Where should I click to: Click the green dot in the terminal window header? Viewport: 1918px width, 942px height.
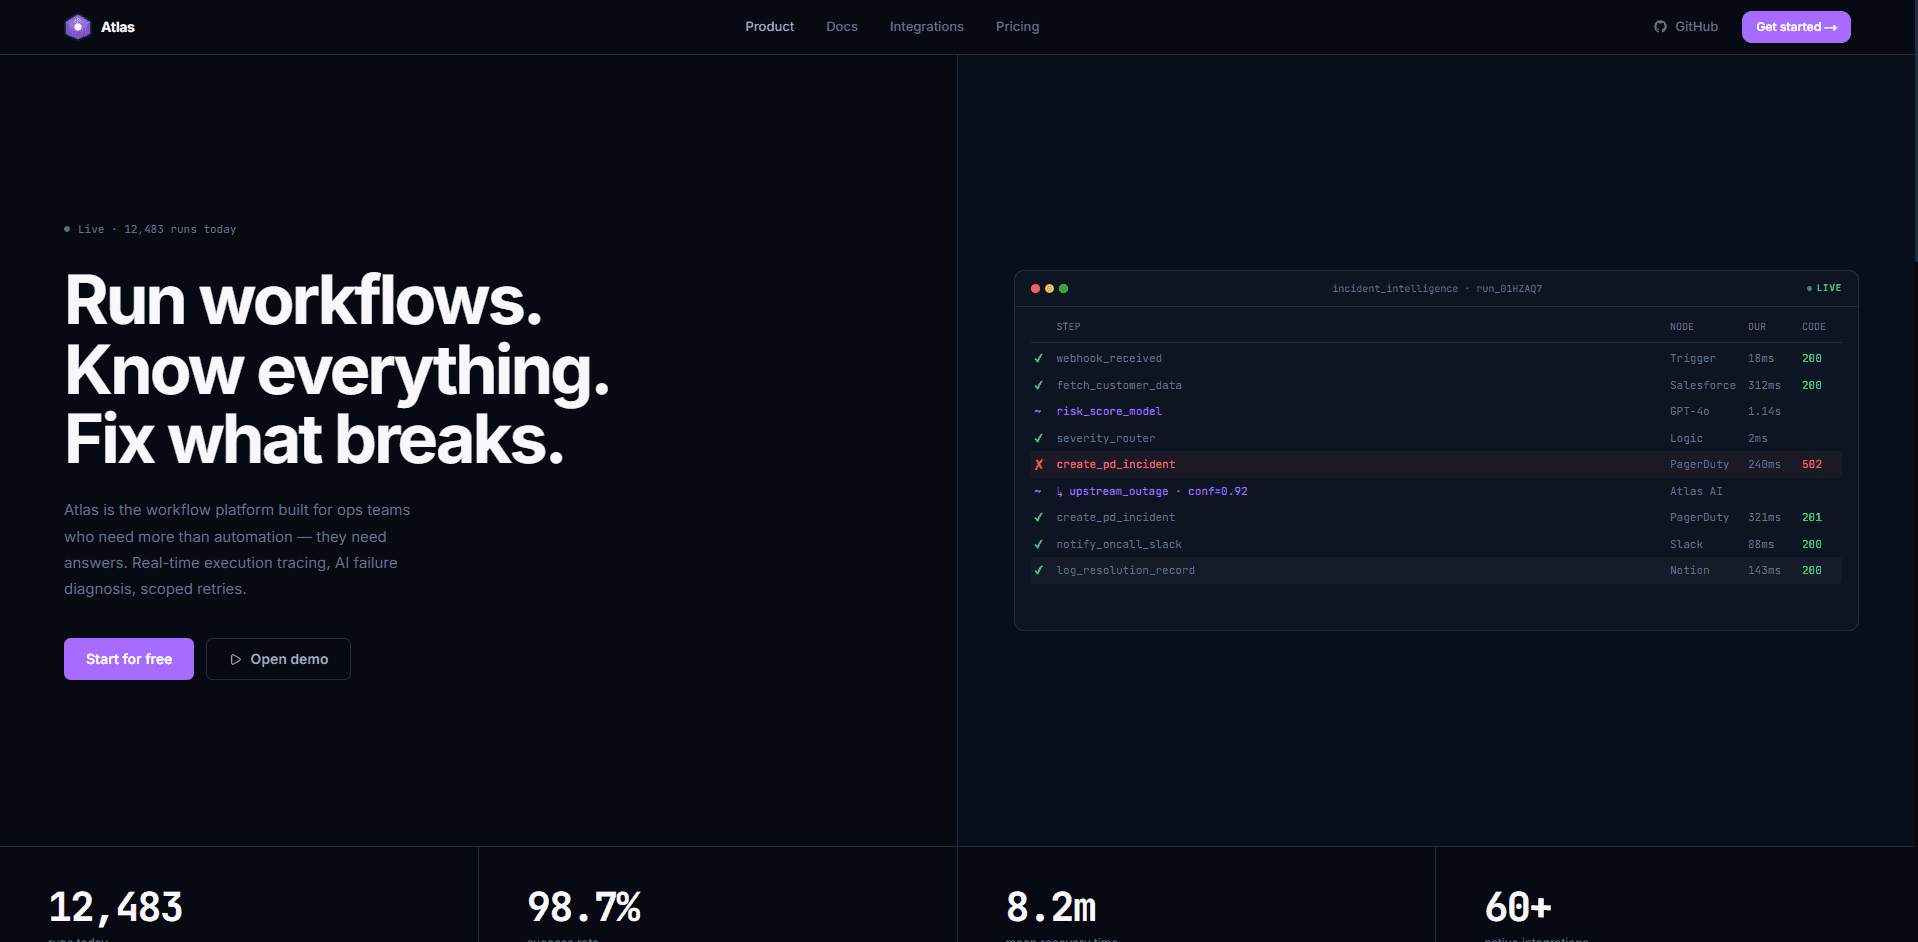tap(1063, 289)
